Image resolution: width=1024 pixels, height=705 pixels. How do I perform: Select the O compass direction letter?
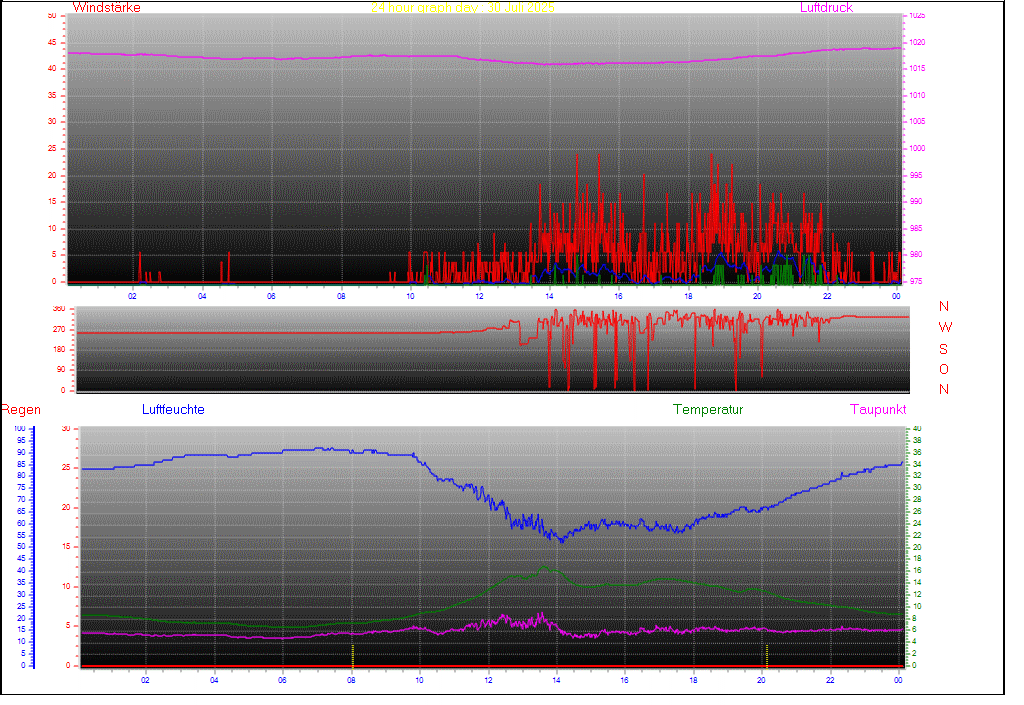click(x=944, y=369)
